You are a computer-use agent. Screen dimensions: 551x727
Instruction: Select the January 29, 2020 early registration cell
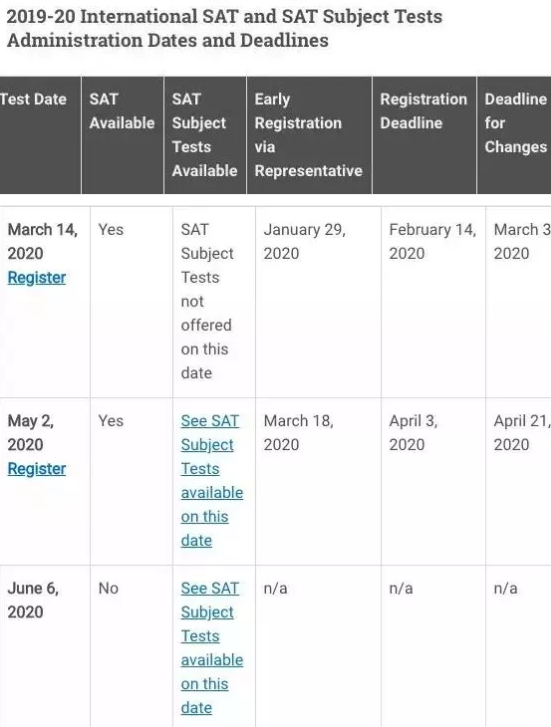pyautogui.click(x=304, y=242)
